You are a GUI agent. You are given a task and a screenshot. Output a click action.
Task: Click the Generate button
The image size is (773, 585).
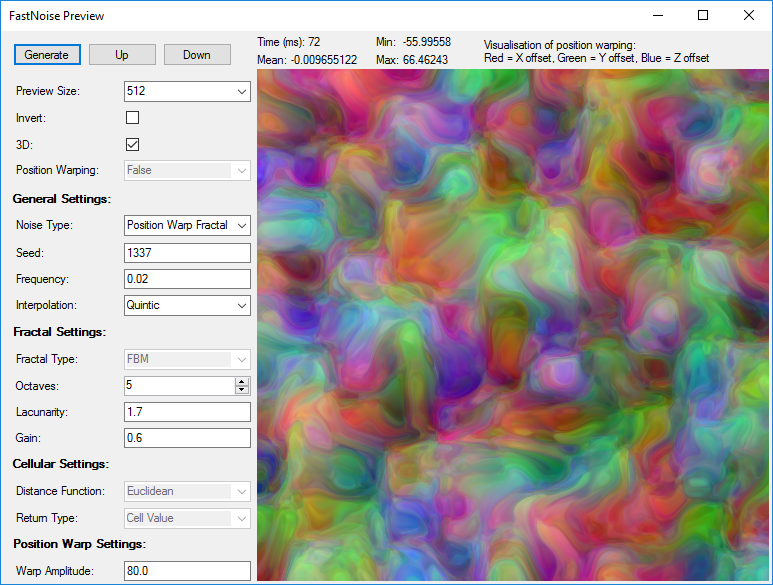pos(47,55)
